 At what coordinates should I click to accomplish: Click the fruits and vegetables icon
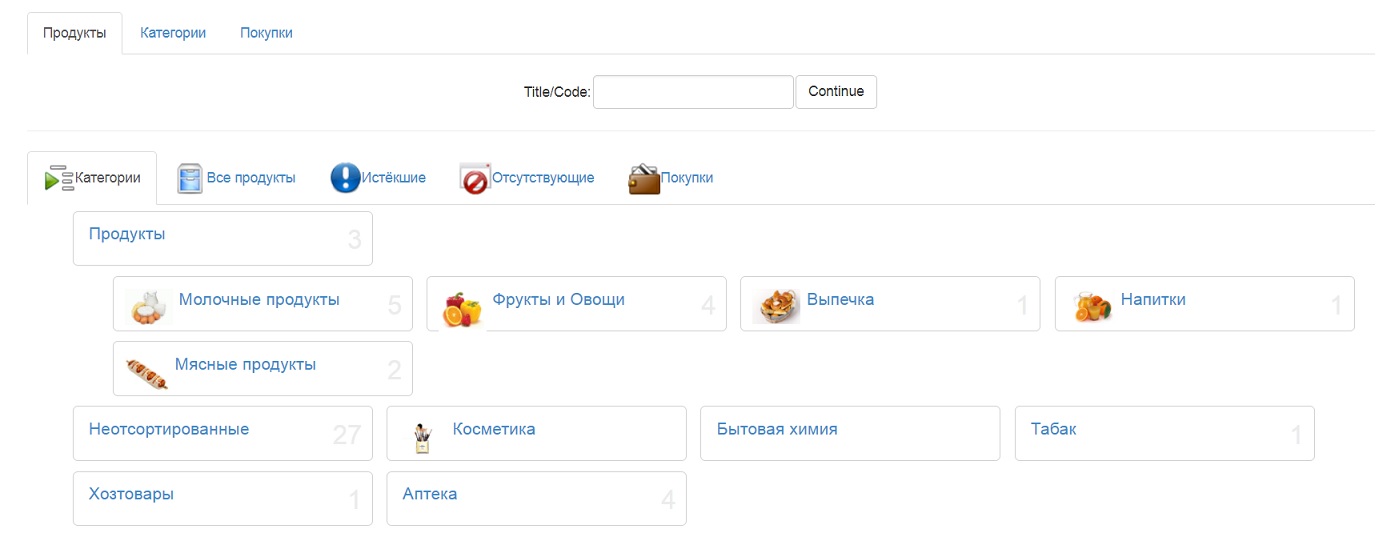[462, 309]
